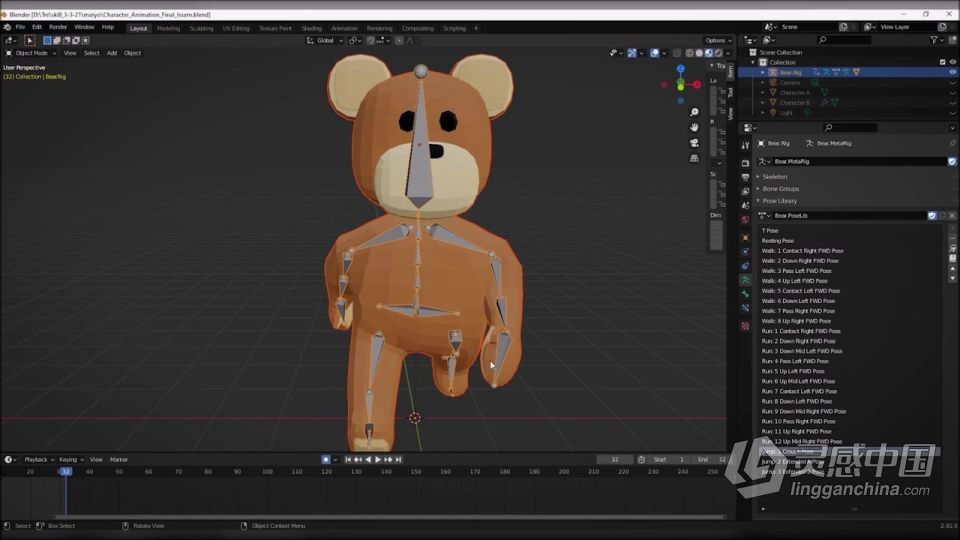Screen dimensions: 960x540
Task: Open Global transform orientation dropdown
Action: click(x=324, y=40)
